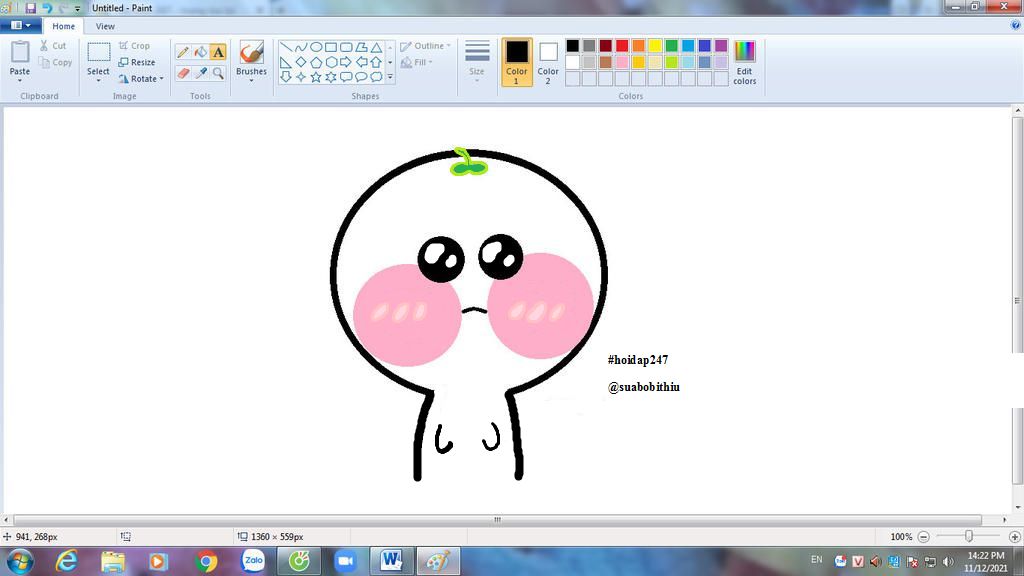Viewport: 1024px width, 576px height.
Task: Choose the Cloud callout shape
Action: coord(376,77)
